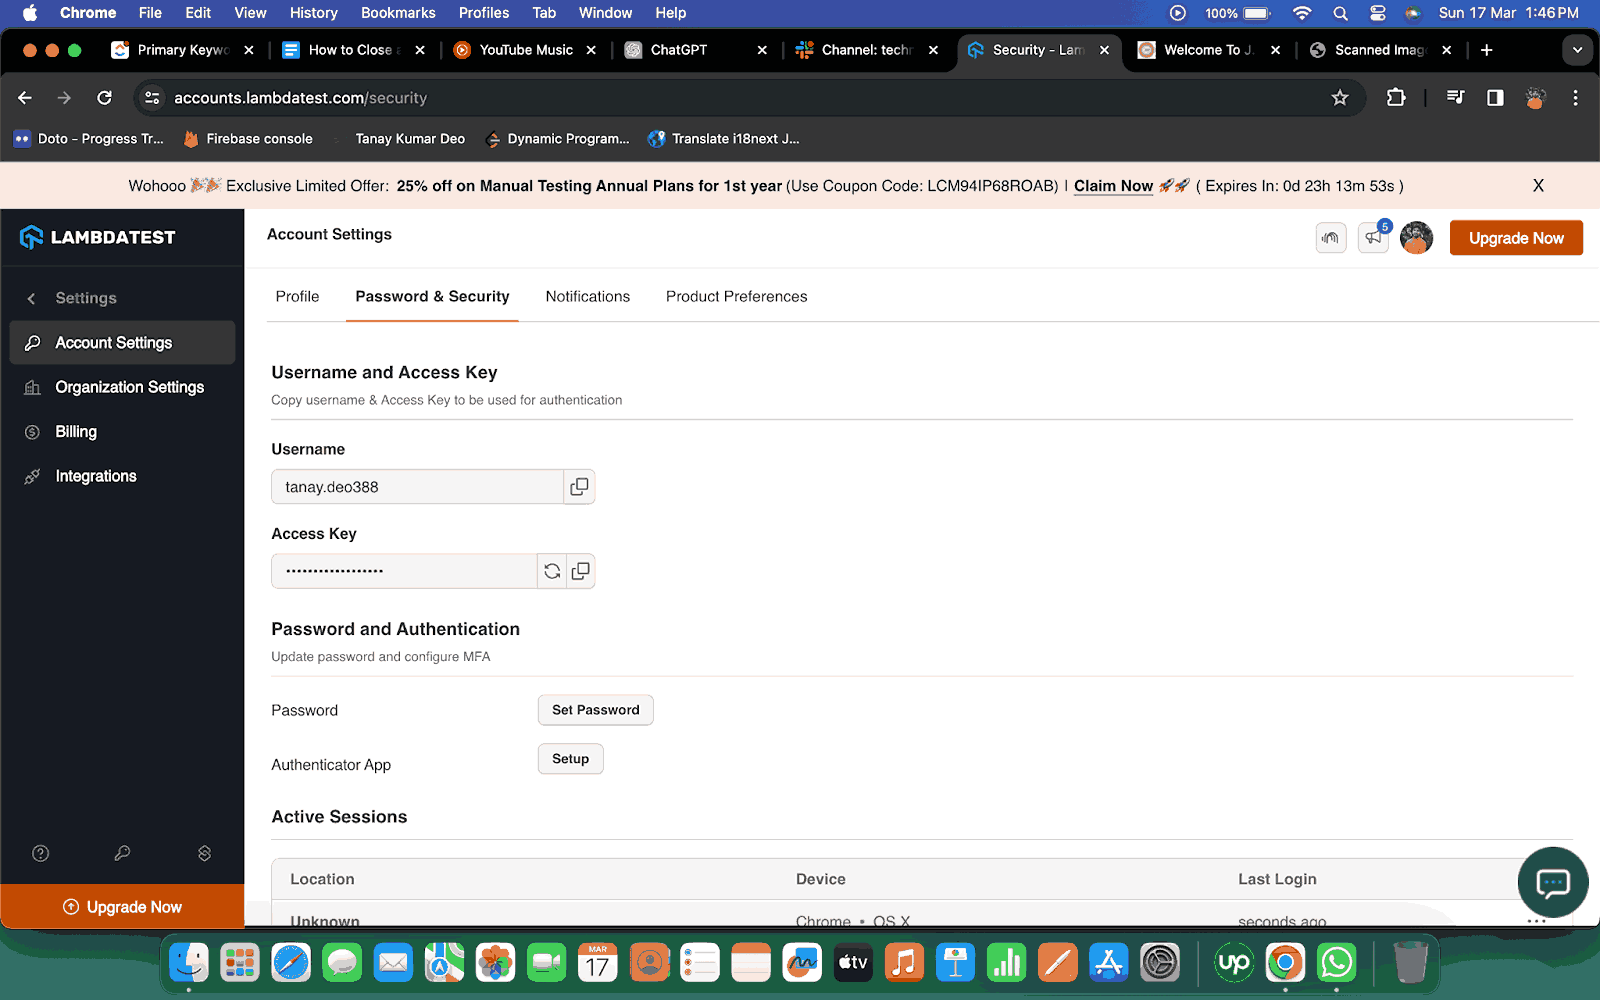Image resolution: width=1600 pixels, height=1000 pixels.
Task: Open the LambdaTest chat bubble widget
Action: pyautogui.click(x=1552, y=883)
